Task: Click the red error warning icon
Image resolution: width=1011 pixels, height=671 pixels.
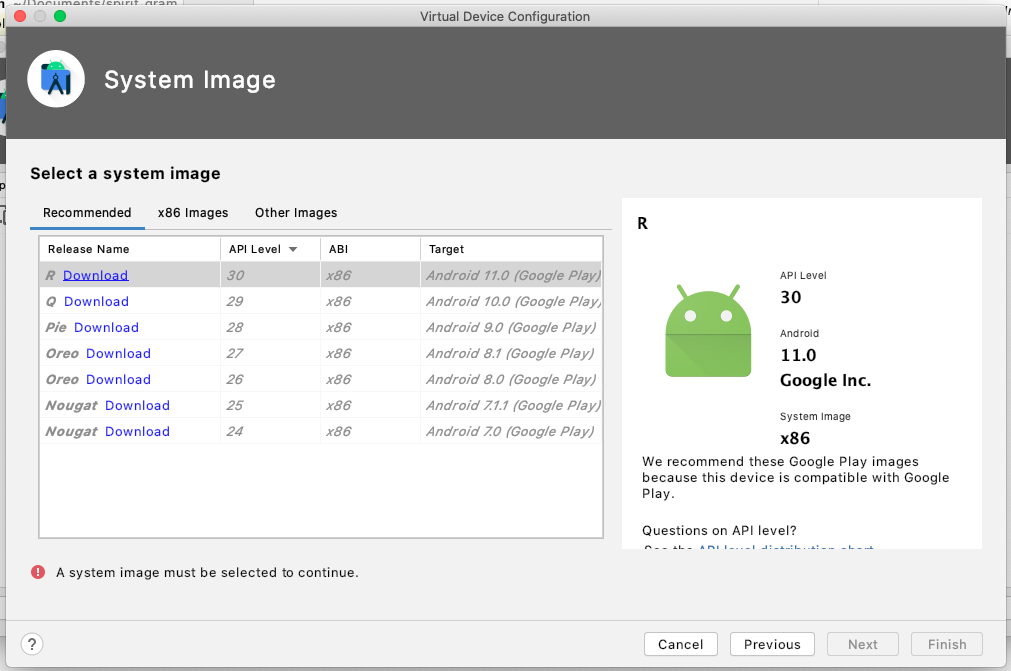Action: click(x=38, y=572)
